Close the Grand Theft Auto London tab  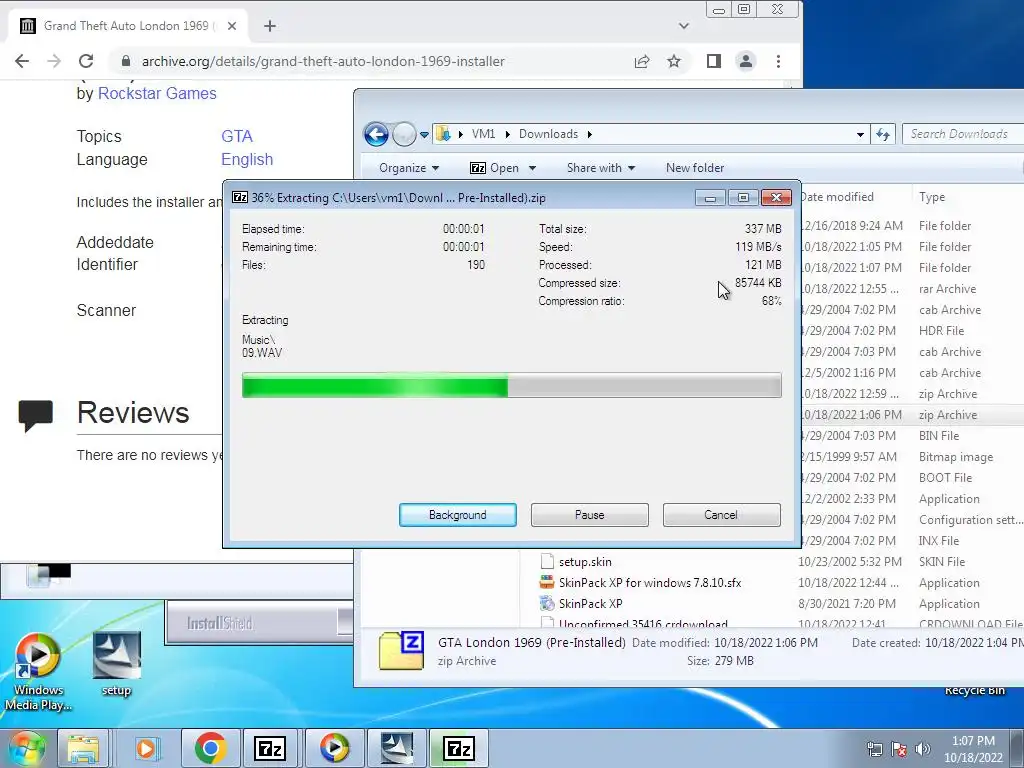point(232,26)
